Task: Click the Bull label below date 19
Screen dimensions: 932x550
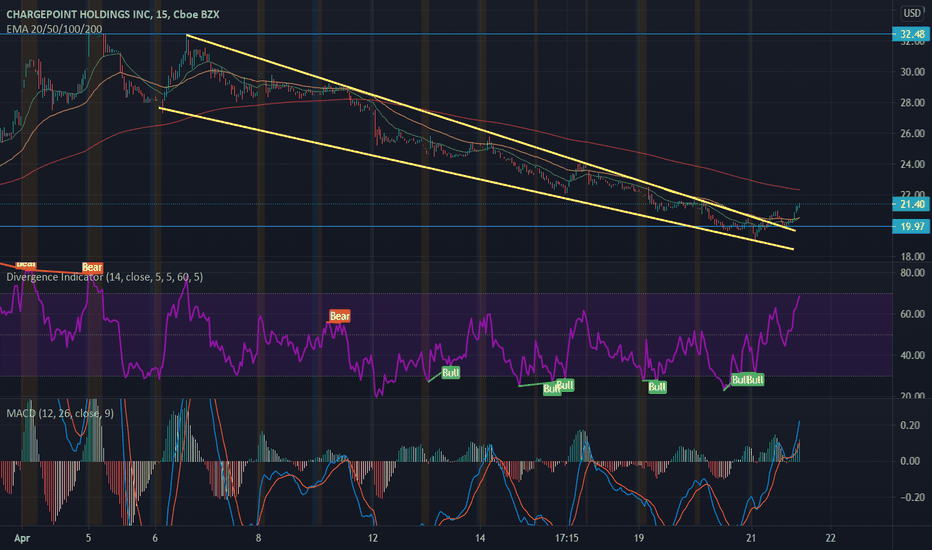Action: 657,387
